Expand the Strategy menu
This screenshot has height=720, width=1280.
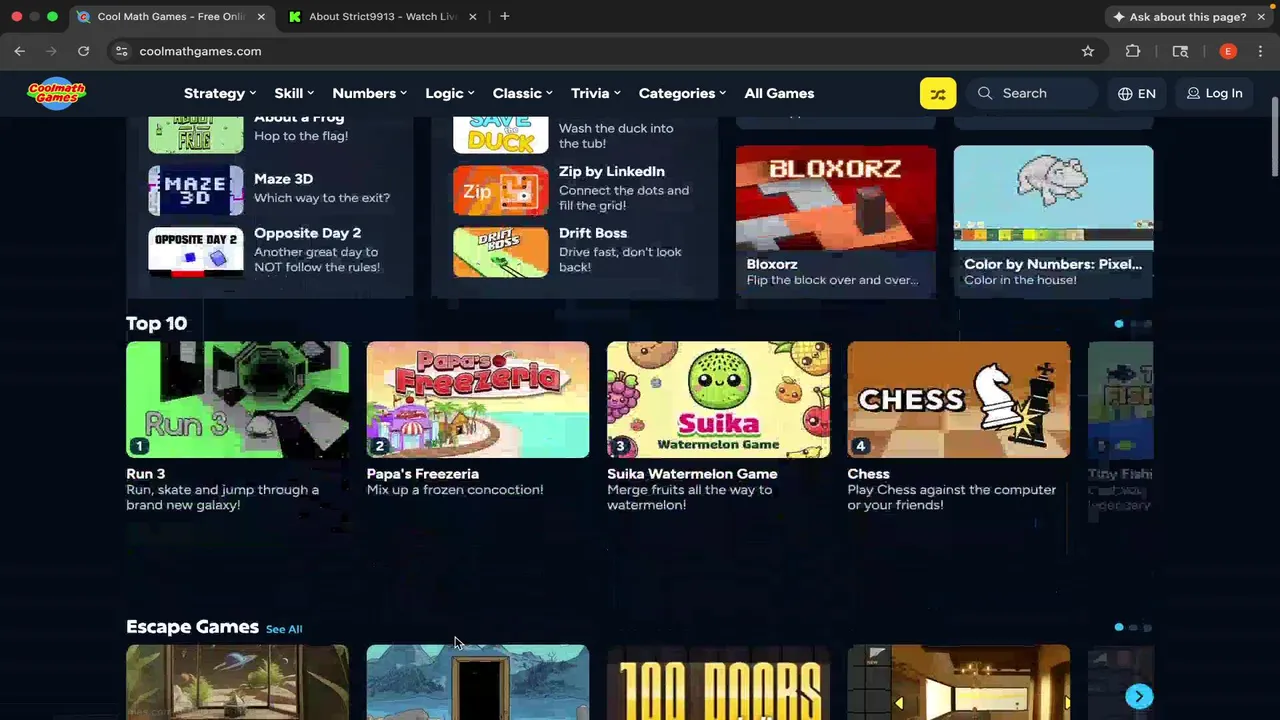point(220,93)
